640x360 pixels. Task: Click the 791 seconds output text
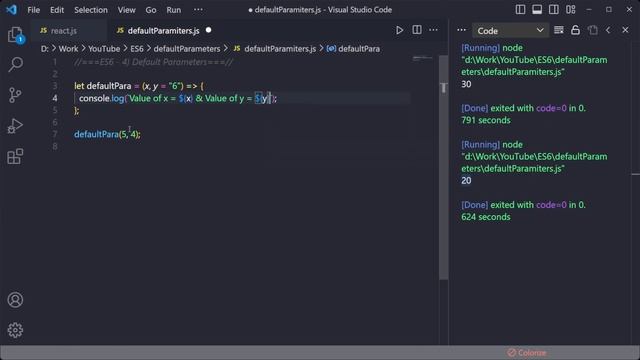pyautogui.click(x=486, y=120)
